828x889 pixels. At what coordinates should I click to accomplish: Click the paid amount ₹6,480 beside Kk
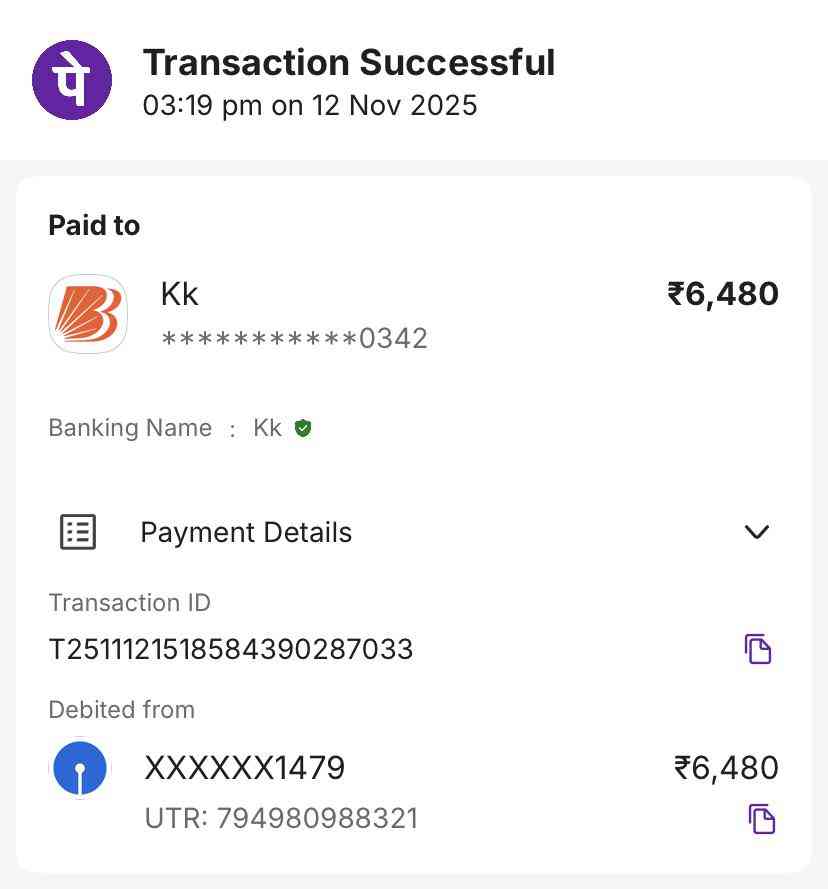[723, 294]
